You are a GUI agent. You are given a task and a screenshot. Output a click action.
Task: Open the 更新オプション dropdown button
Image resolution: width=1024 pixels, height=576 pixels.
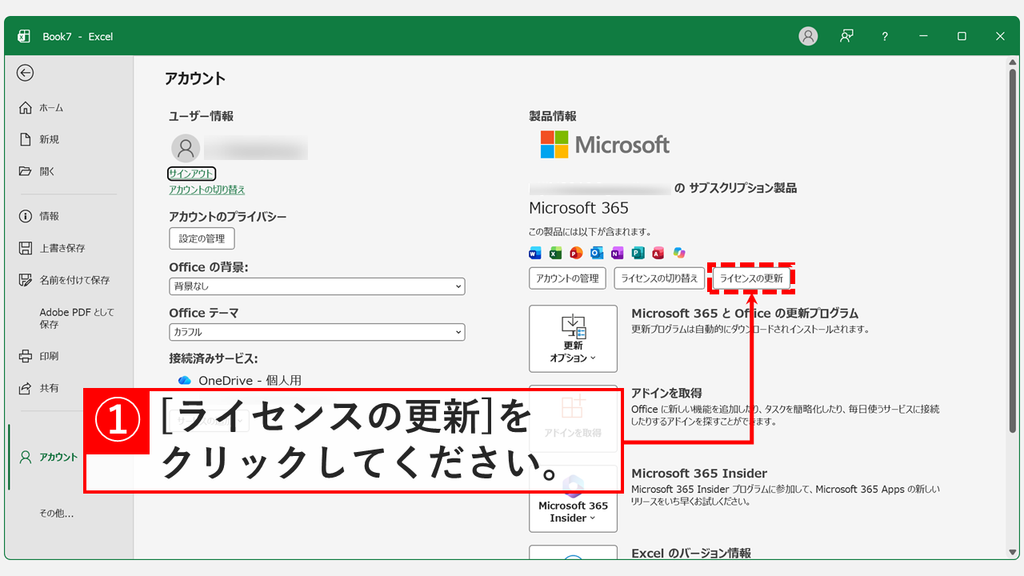[x=573, y=339]
